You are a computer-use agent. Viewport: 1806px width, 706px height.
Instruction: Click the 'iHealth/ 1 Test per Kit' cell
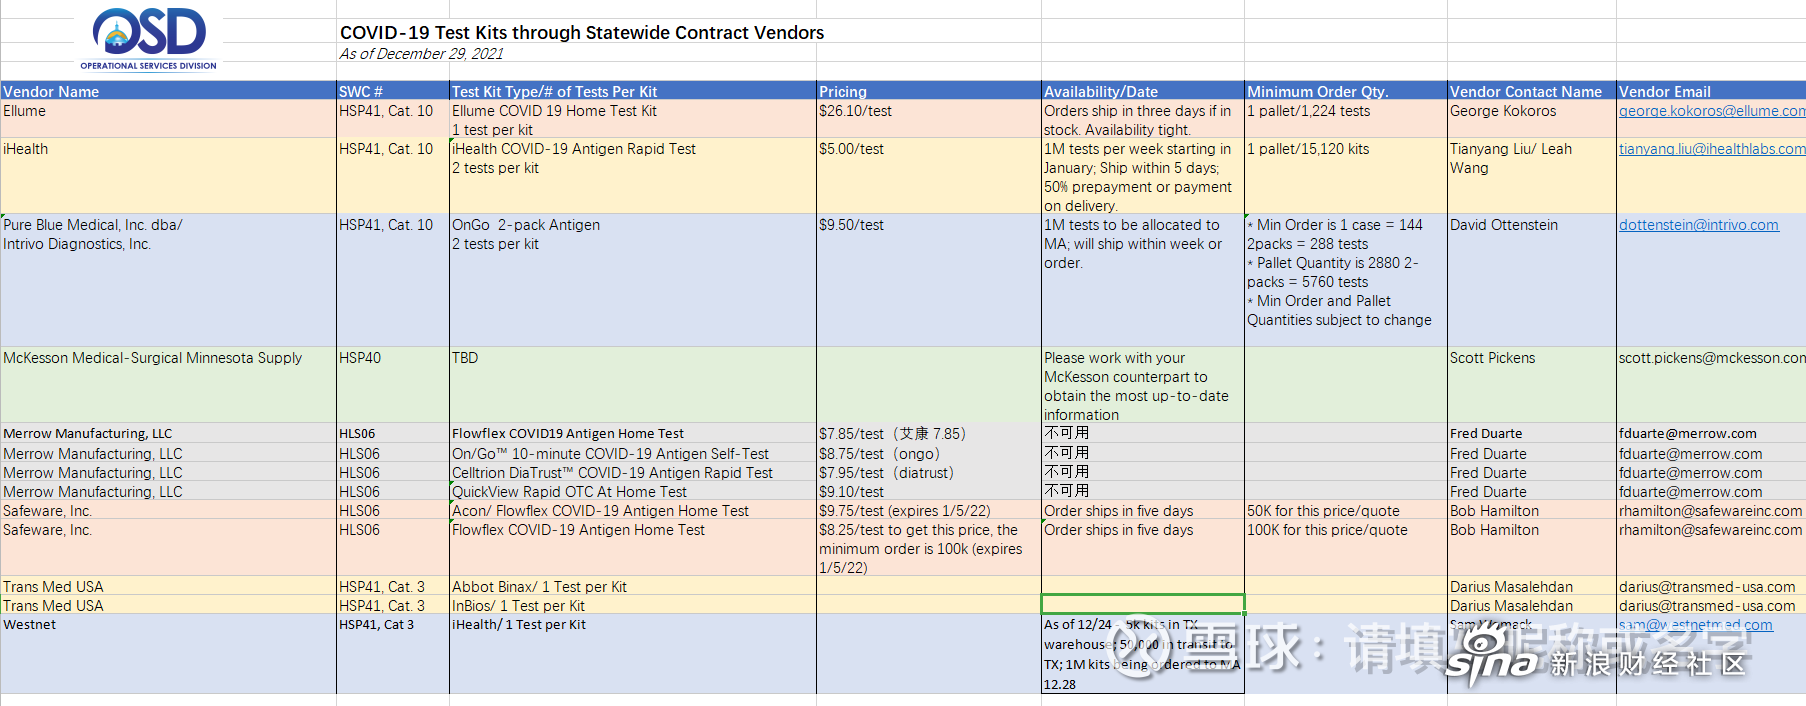point(633,654)
